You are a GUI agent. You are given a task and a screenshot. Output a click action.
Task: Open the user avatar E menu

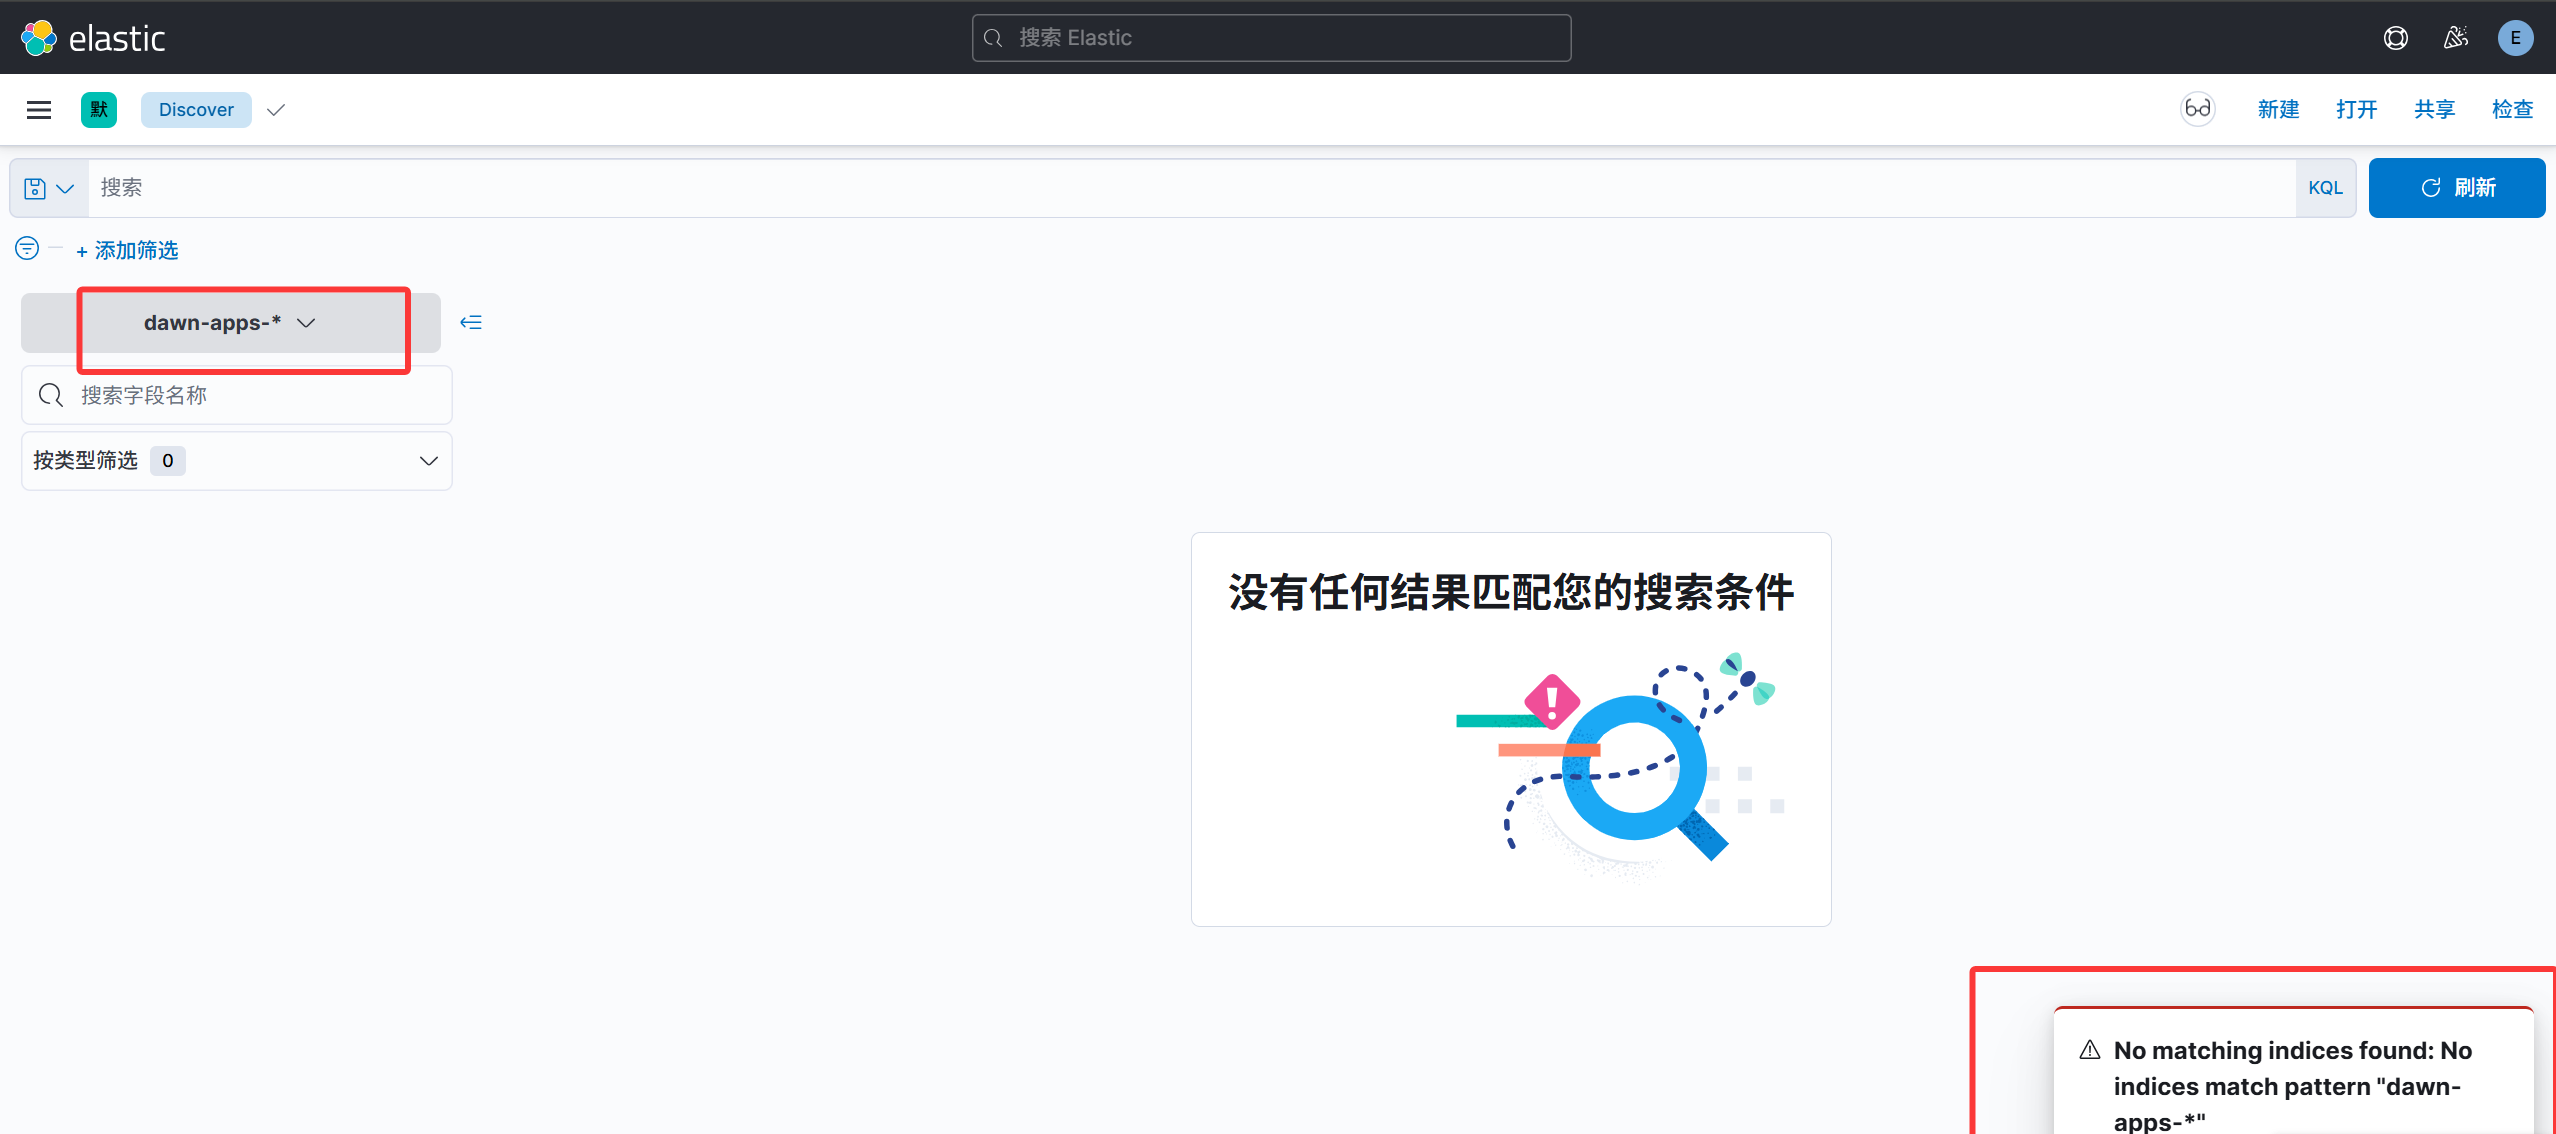[x=2515, y=38]
